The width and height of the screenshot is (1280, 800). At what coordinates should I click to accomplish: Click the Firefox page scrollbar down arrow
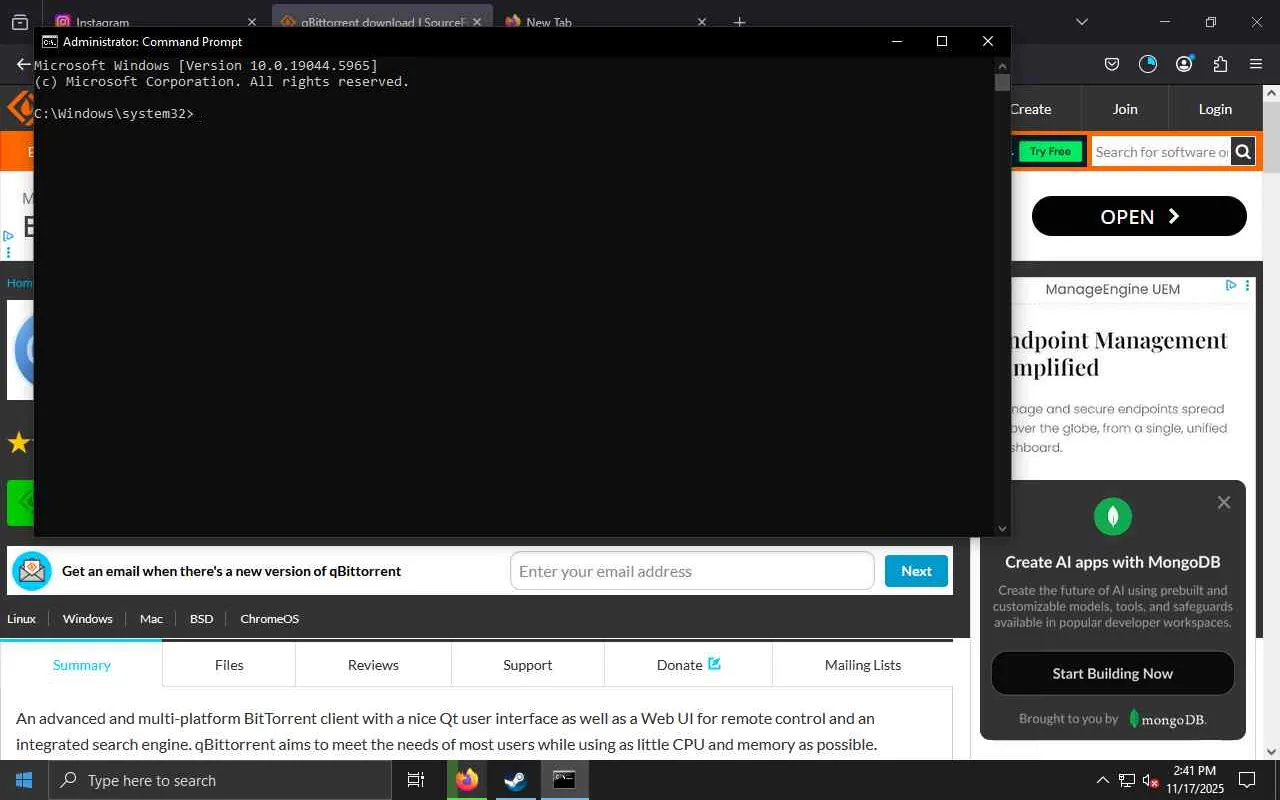click(1272, 751)
